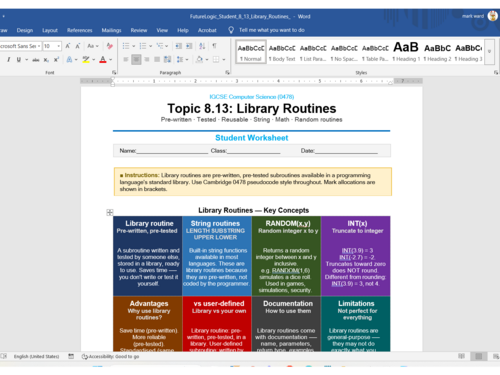Expand the underline style arrow
Image resolution: width=500 pixels, height=375 pixels.
[26, 60]
